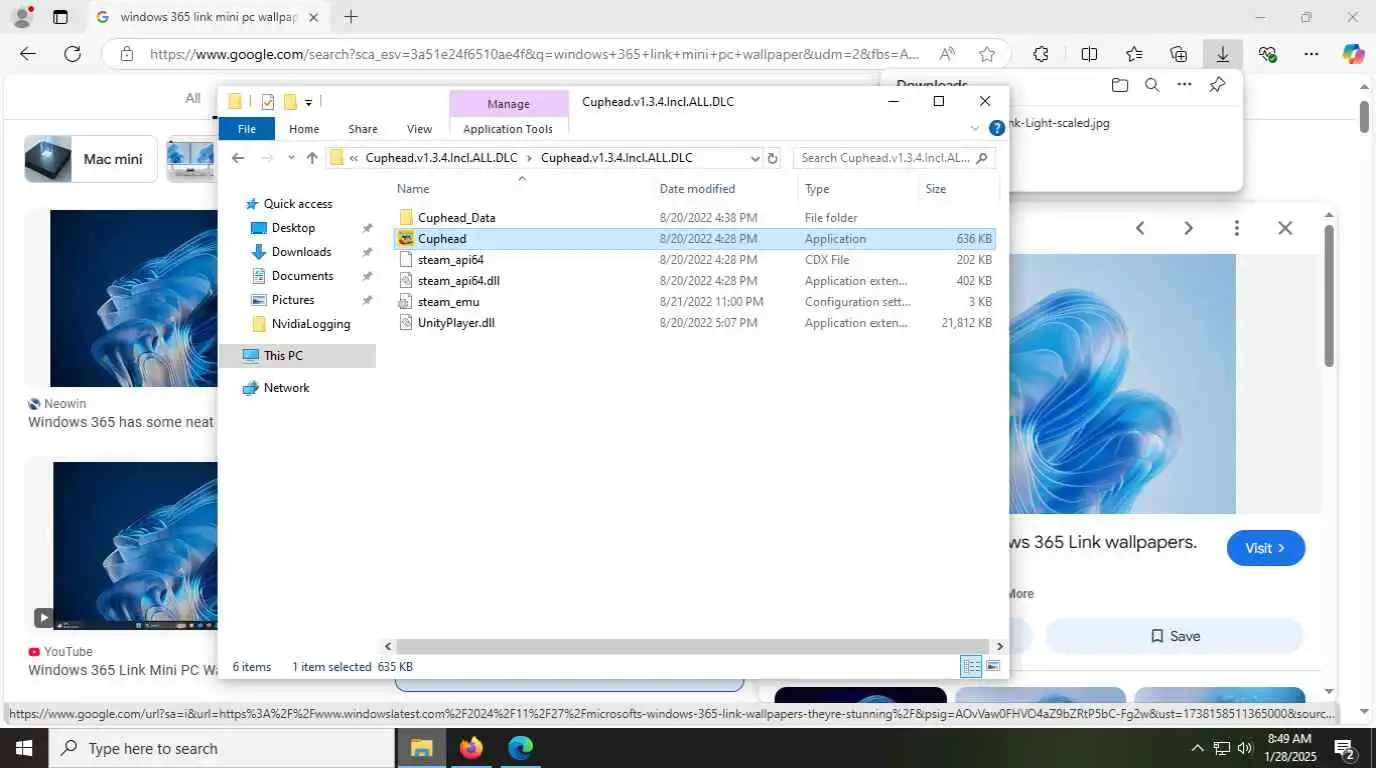Refresh the Edge browser page
1376x768 pixels.
[x=72, y=54]
